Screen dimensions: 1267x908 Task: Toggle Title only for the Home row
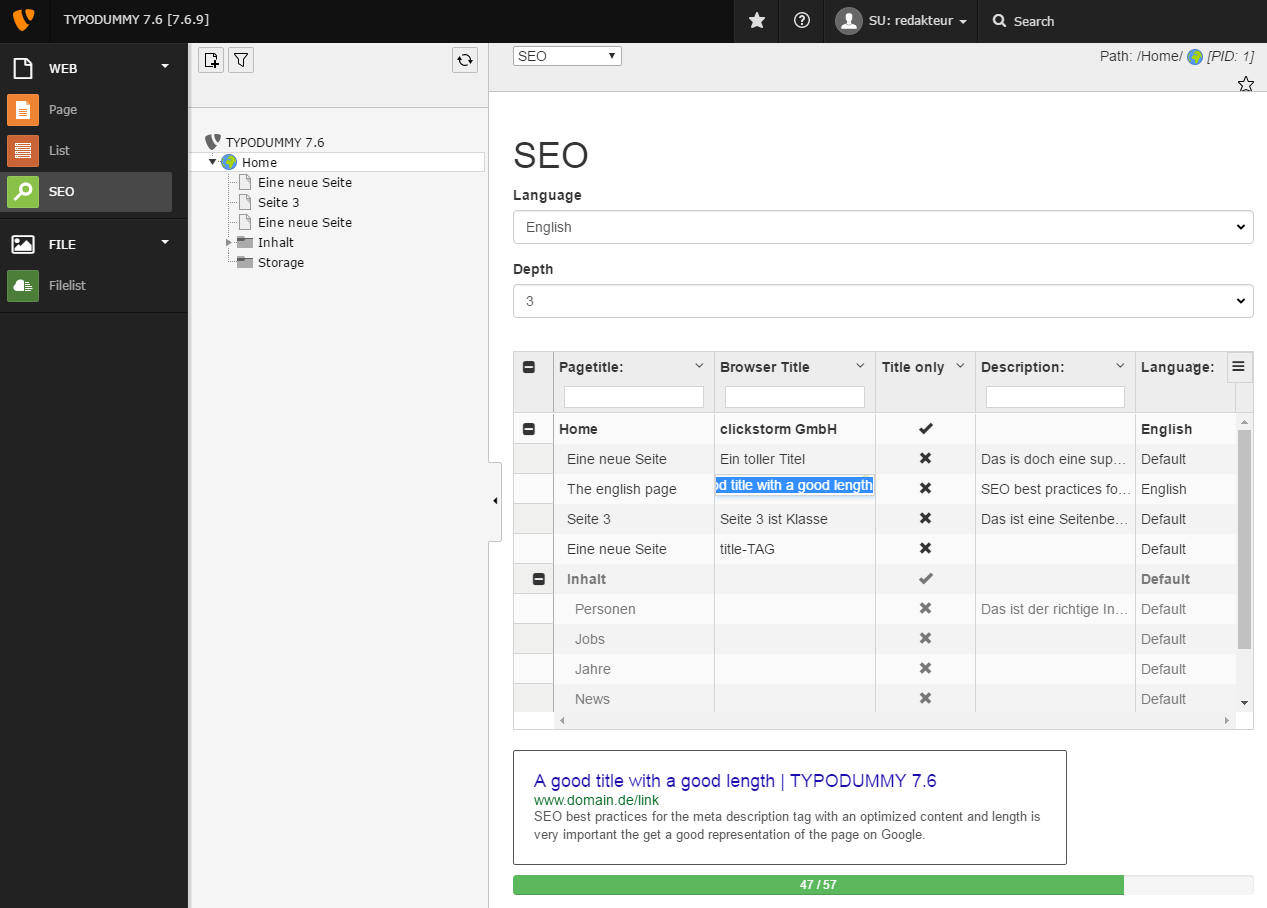click(x=925, y=428)
